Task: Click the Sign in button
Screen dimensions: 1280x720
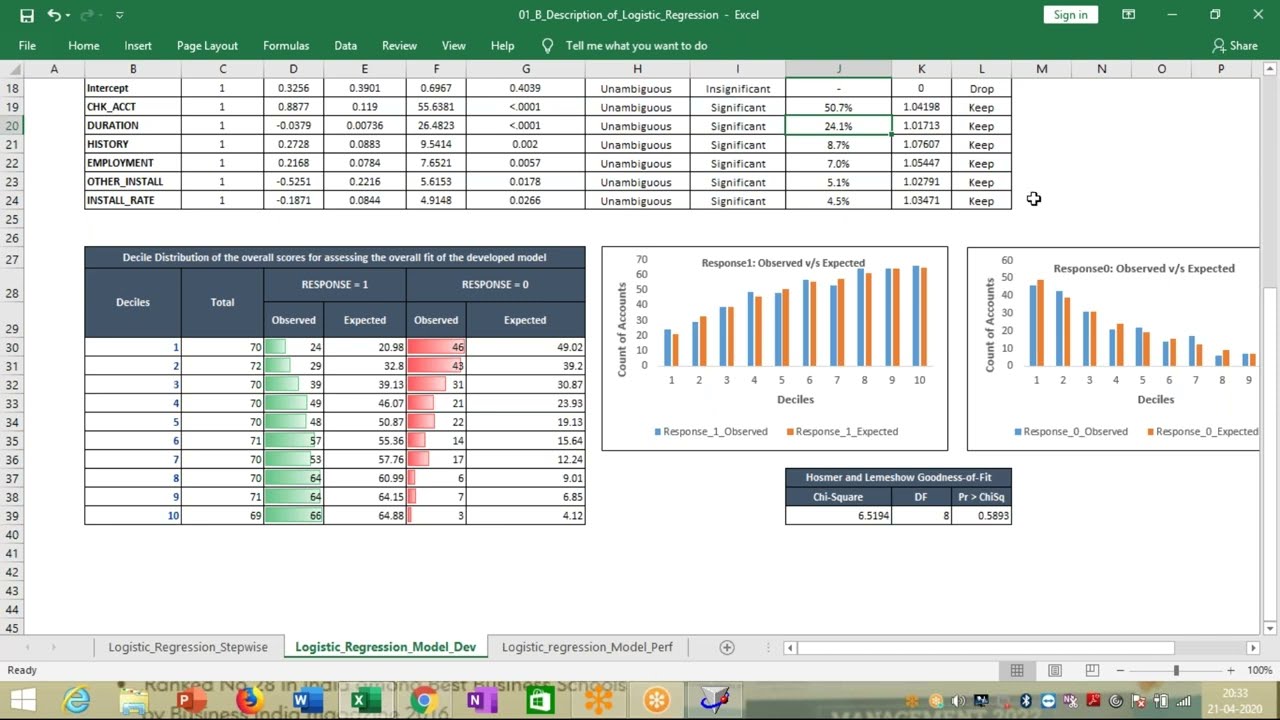Action: tap(1070, 15)
